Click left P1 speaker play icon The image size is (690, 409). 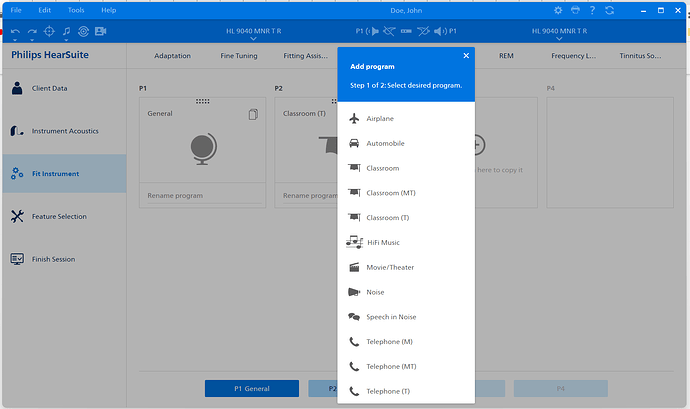pos(372,31)
